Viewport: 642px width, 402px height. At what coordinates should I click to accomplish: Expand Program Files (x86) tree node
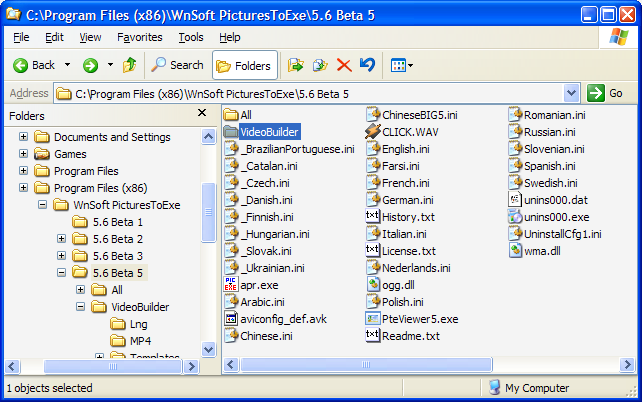click(23, 188)
